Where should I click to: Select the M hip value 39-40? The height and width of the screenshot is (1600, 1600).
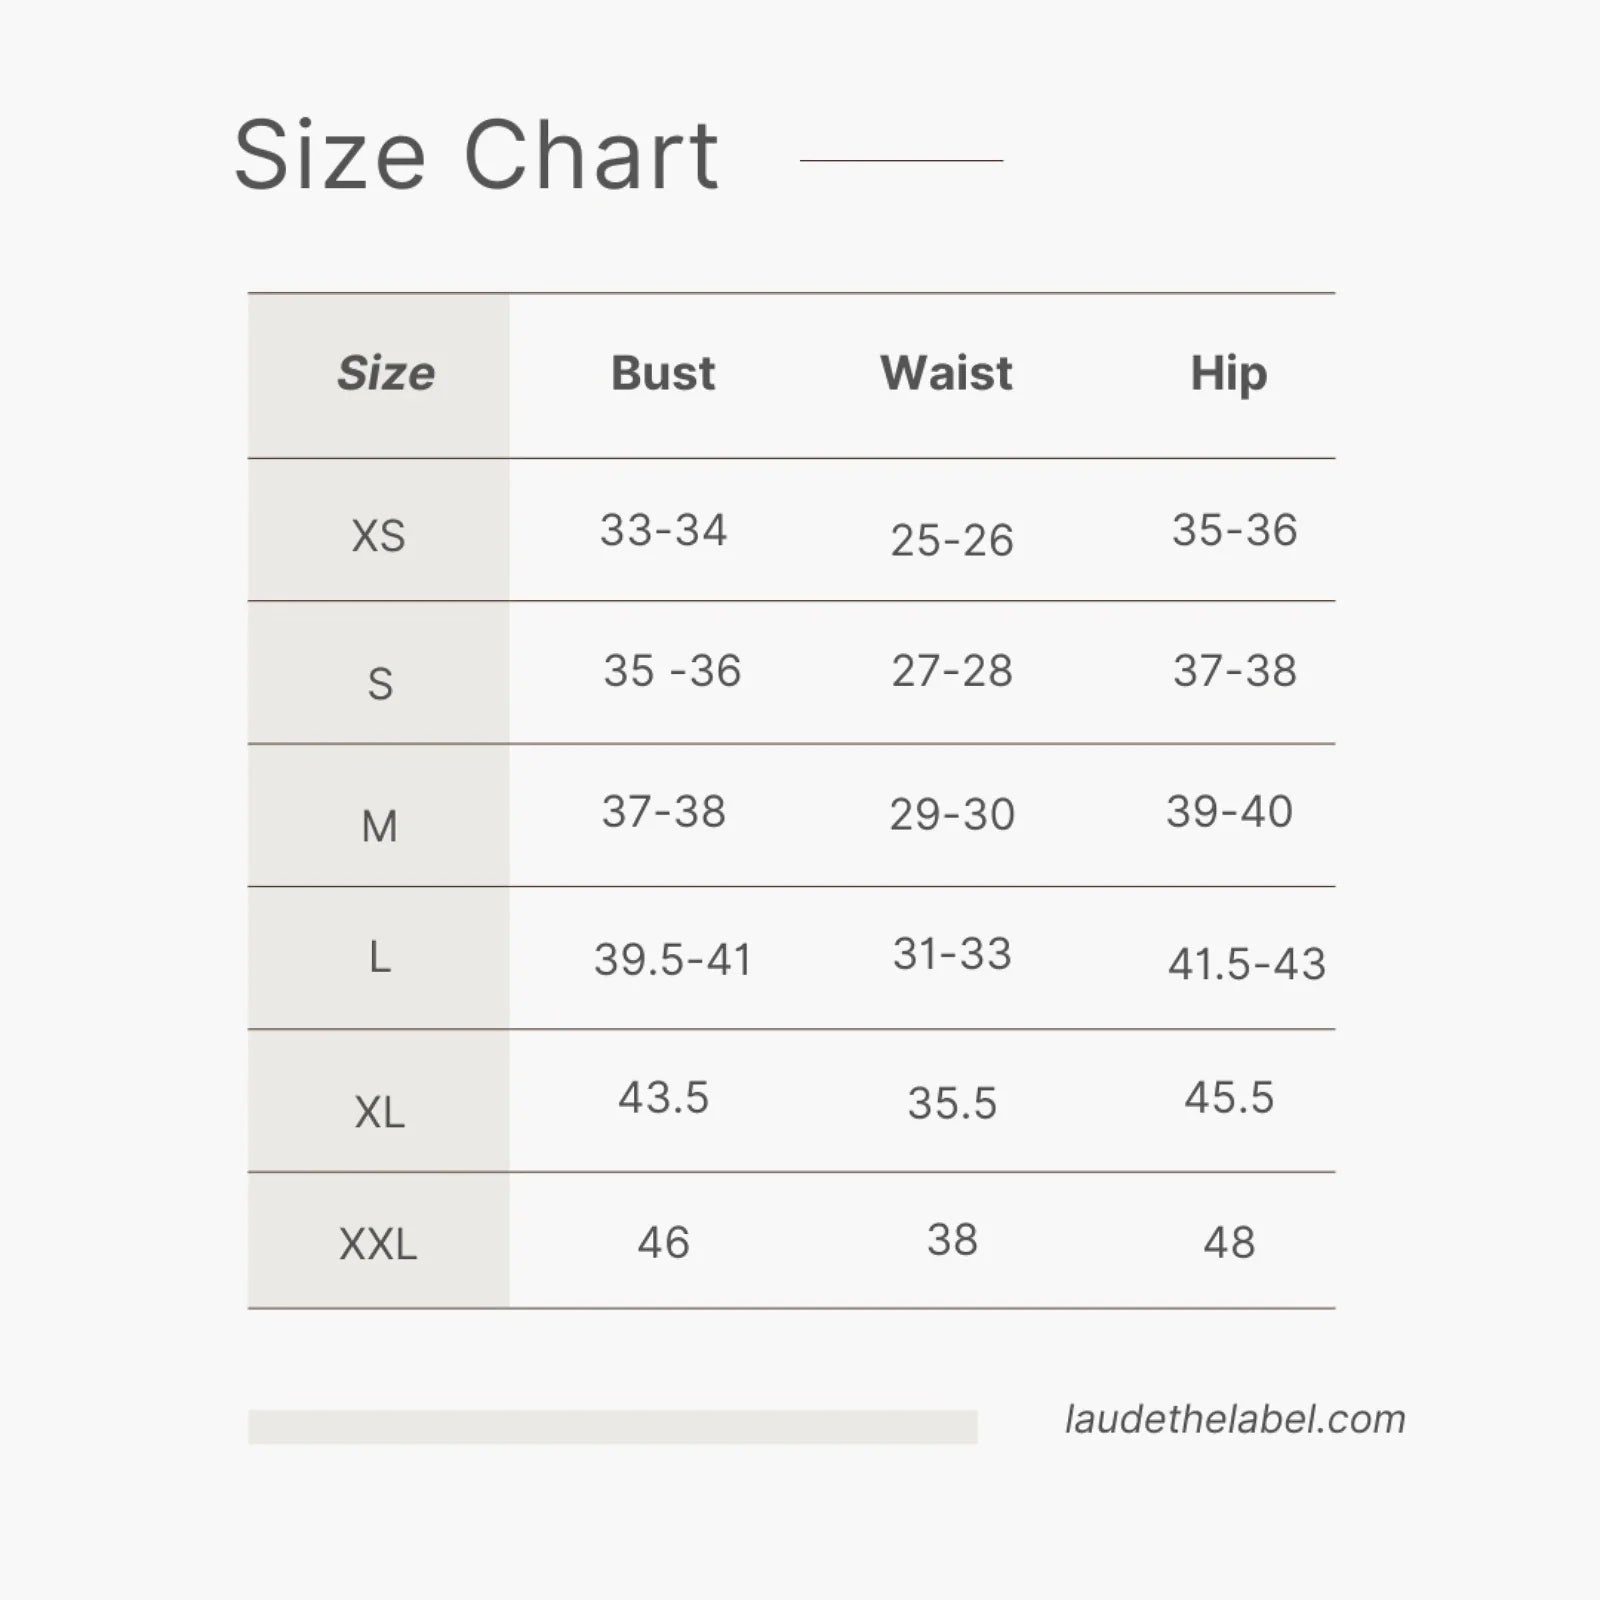1229,811
